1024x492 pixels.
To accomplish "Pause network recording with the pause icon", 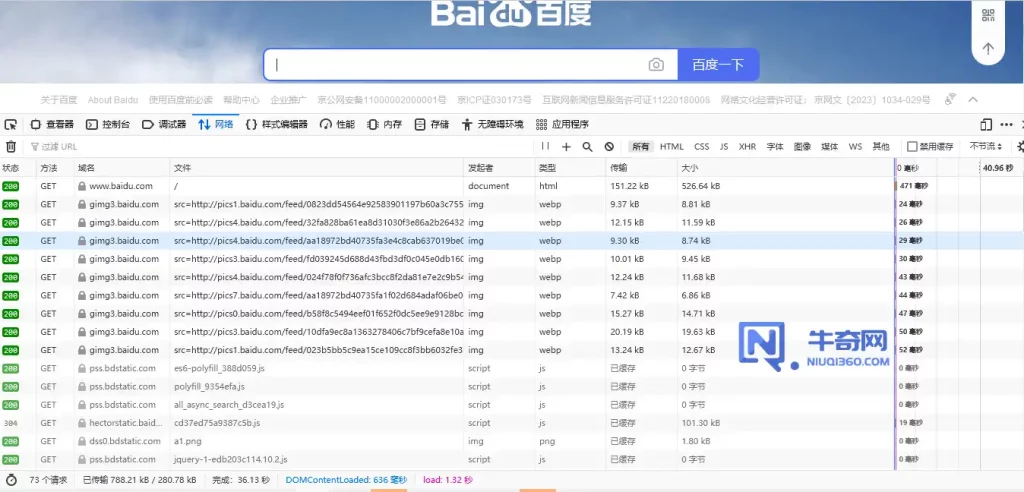I will point(545,146).
